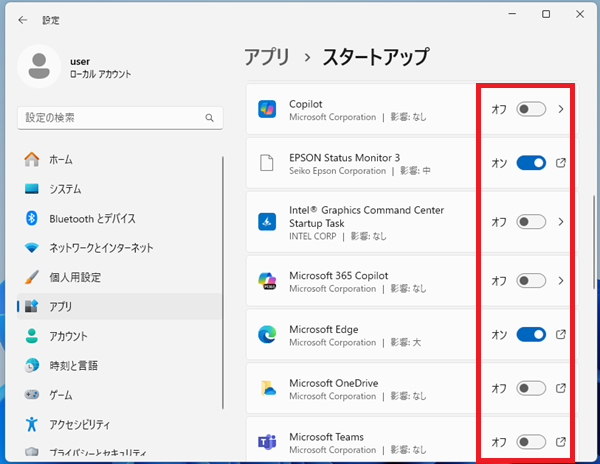
Task: Toggle Microsoft 365 Copilot startup switch
Action: pos(531,281)
